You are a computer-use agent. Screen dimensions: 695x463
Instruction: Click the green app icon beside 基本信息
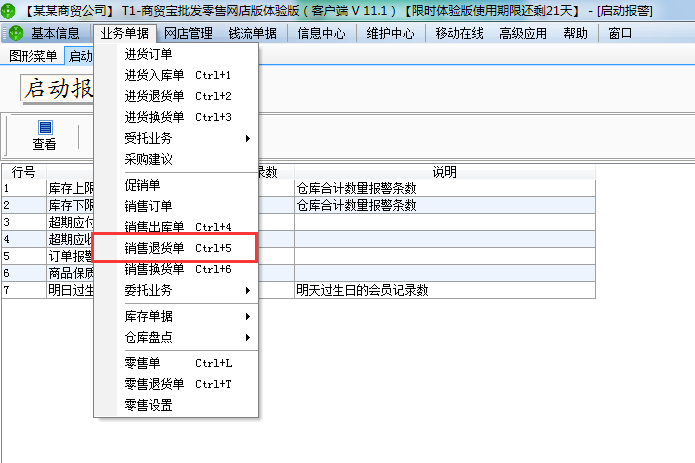click(x=16, y=33)
